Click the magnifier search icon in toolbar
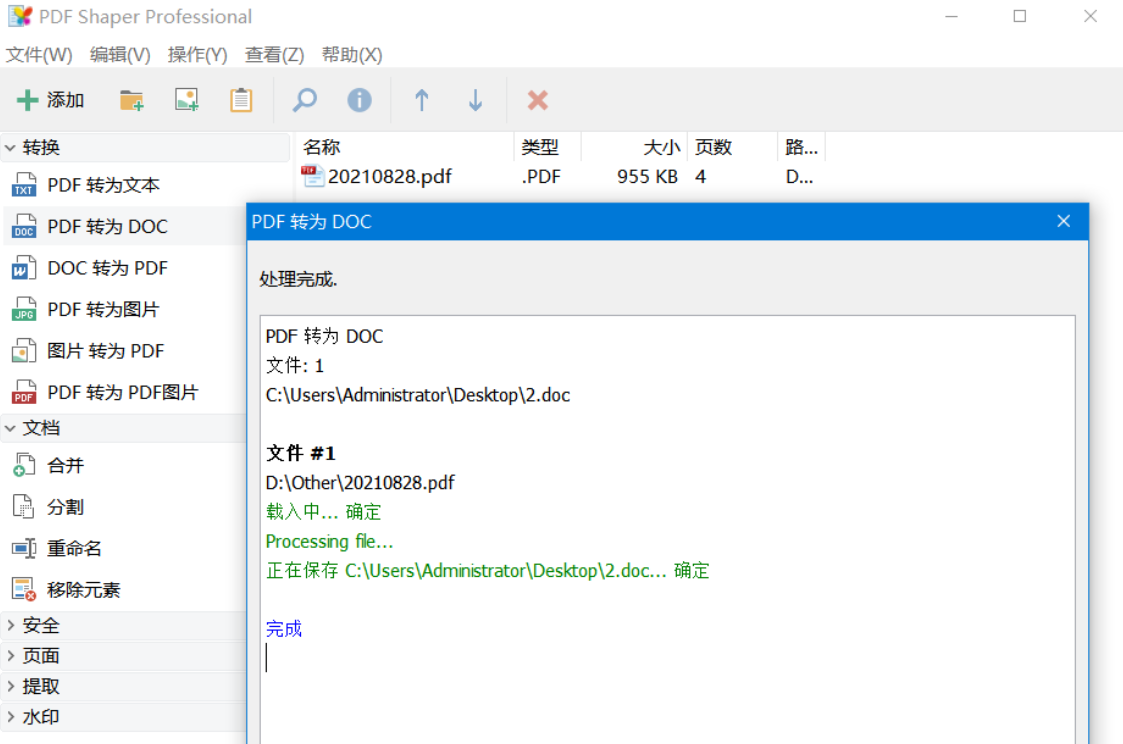1123x744 pixels. 304,100
